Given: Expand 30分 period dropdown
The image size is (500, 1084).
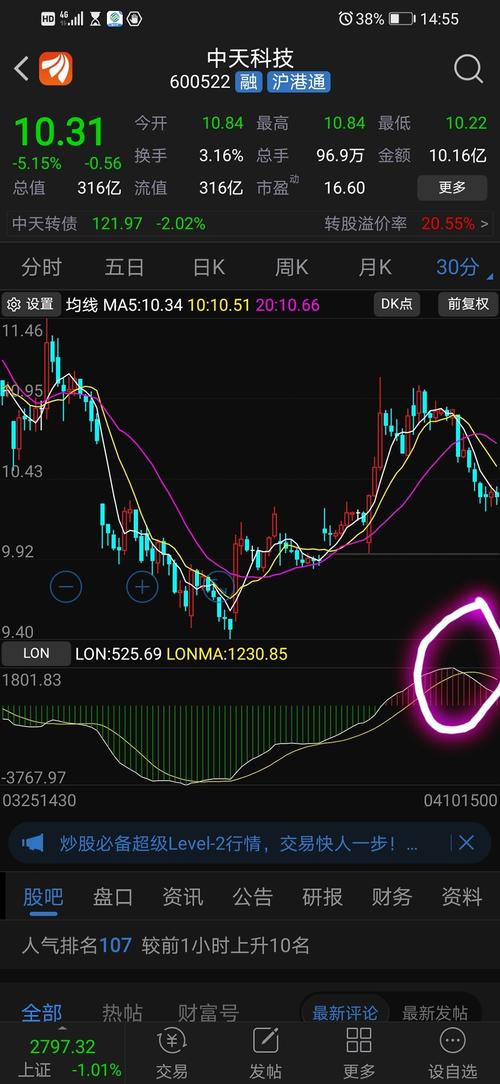Looking at the screenshot, I should (461, 267).
